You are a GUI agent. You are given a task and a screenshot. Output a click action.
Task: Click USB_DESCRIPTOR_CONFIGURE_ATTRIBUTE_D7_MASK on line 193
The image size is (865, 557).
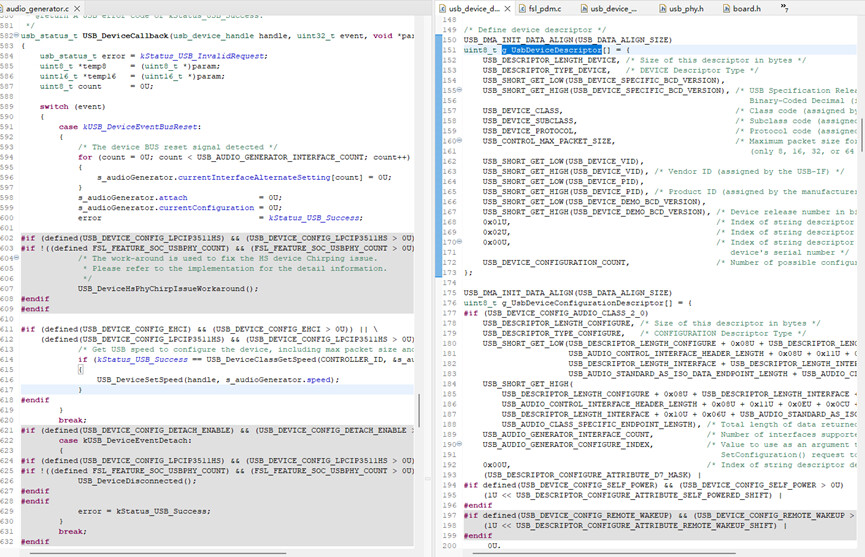pos(588,474)
